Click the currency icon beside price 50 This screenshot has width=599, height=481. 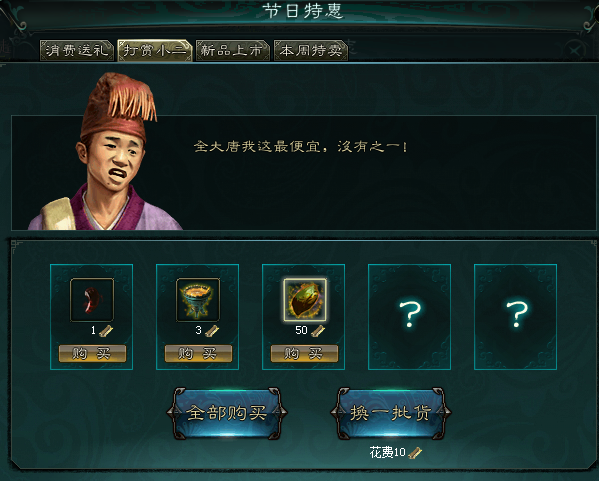[x=318, y=331]
